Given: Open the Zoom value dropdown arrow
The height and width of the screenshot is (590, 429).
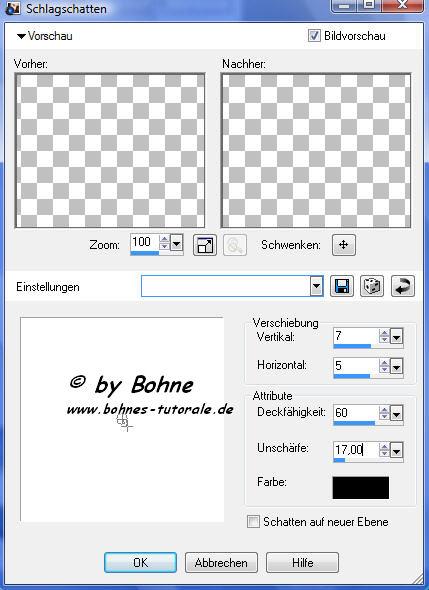Looking at the screenshot, I should (176, 243).
